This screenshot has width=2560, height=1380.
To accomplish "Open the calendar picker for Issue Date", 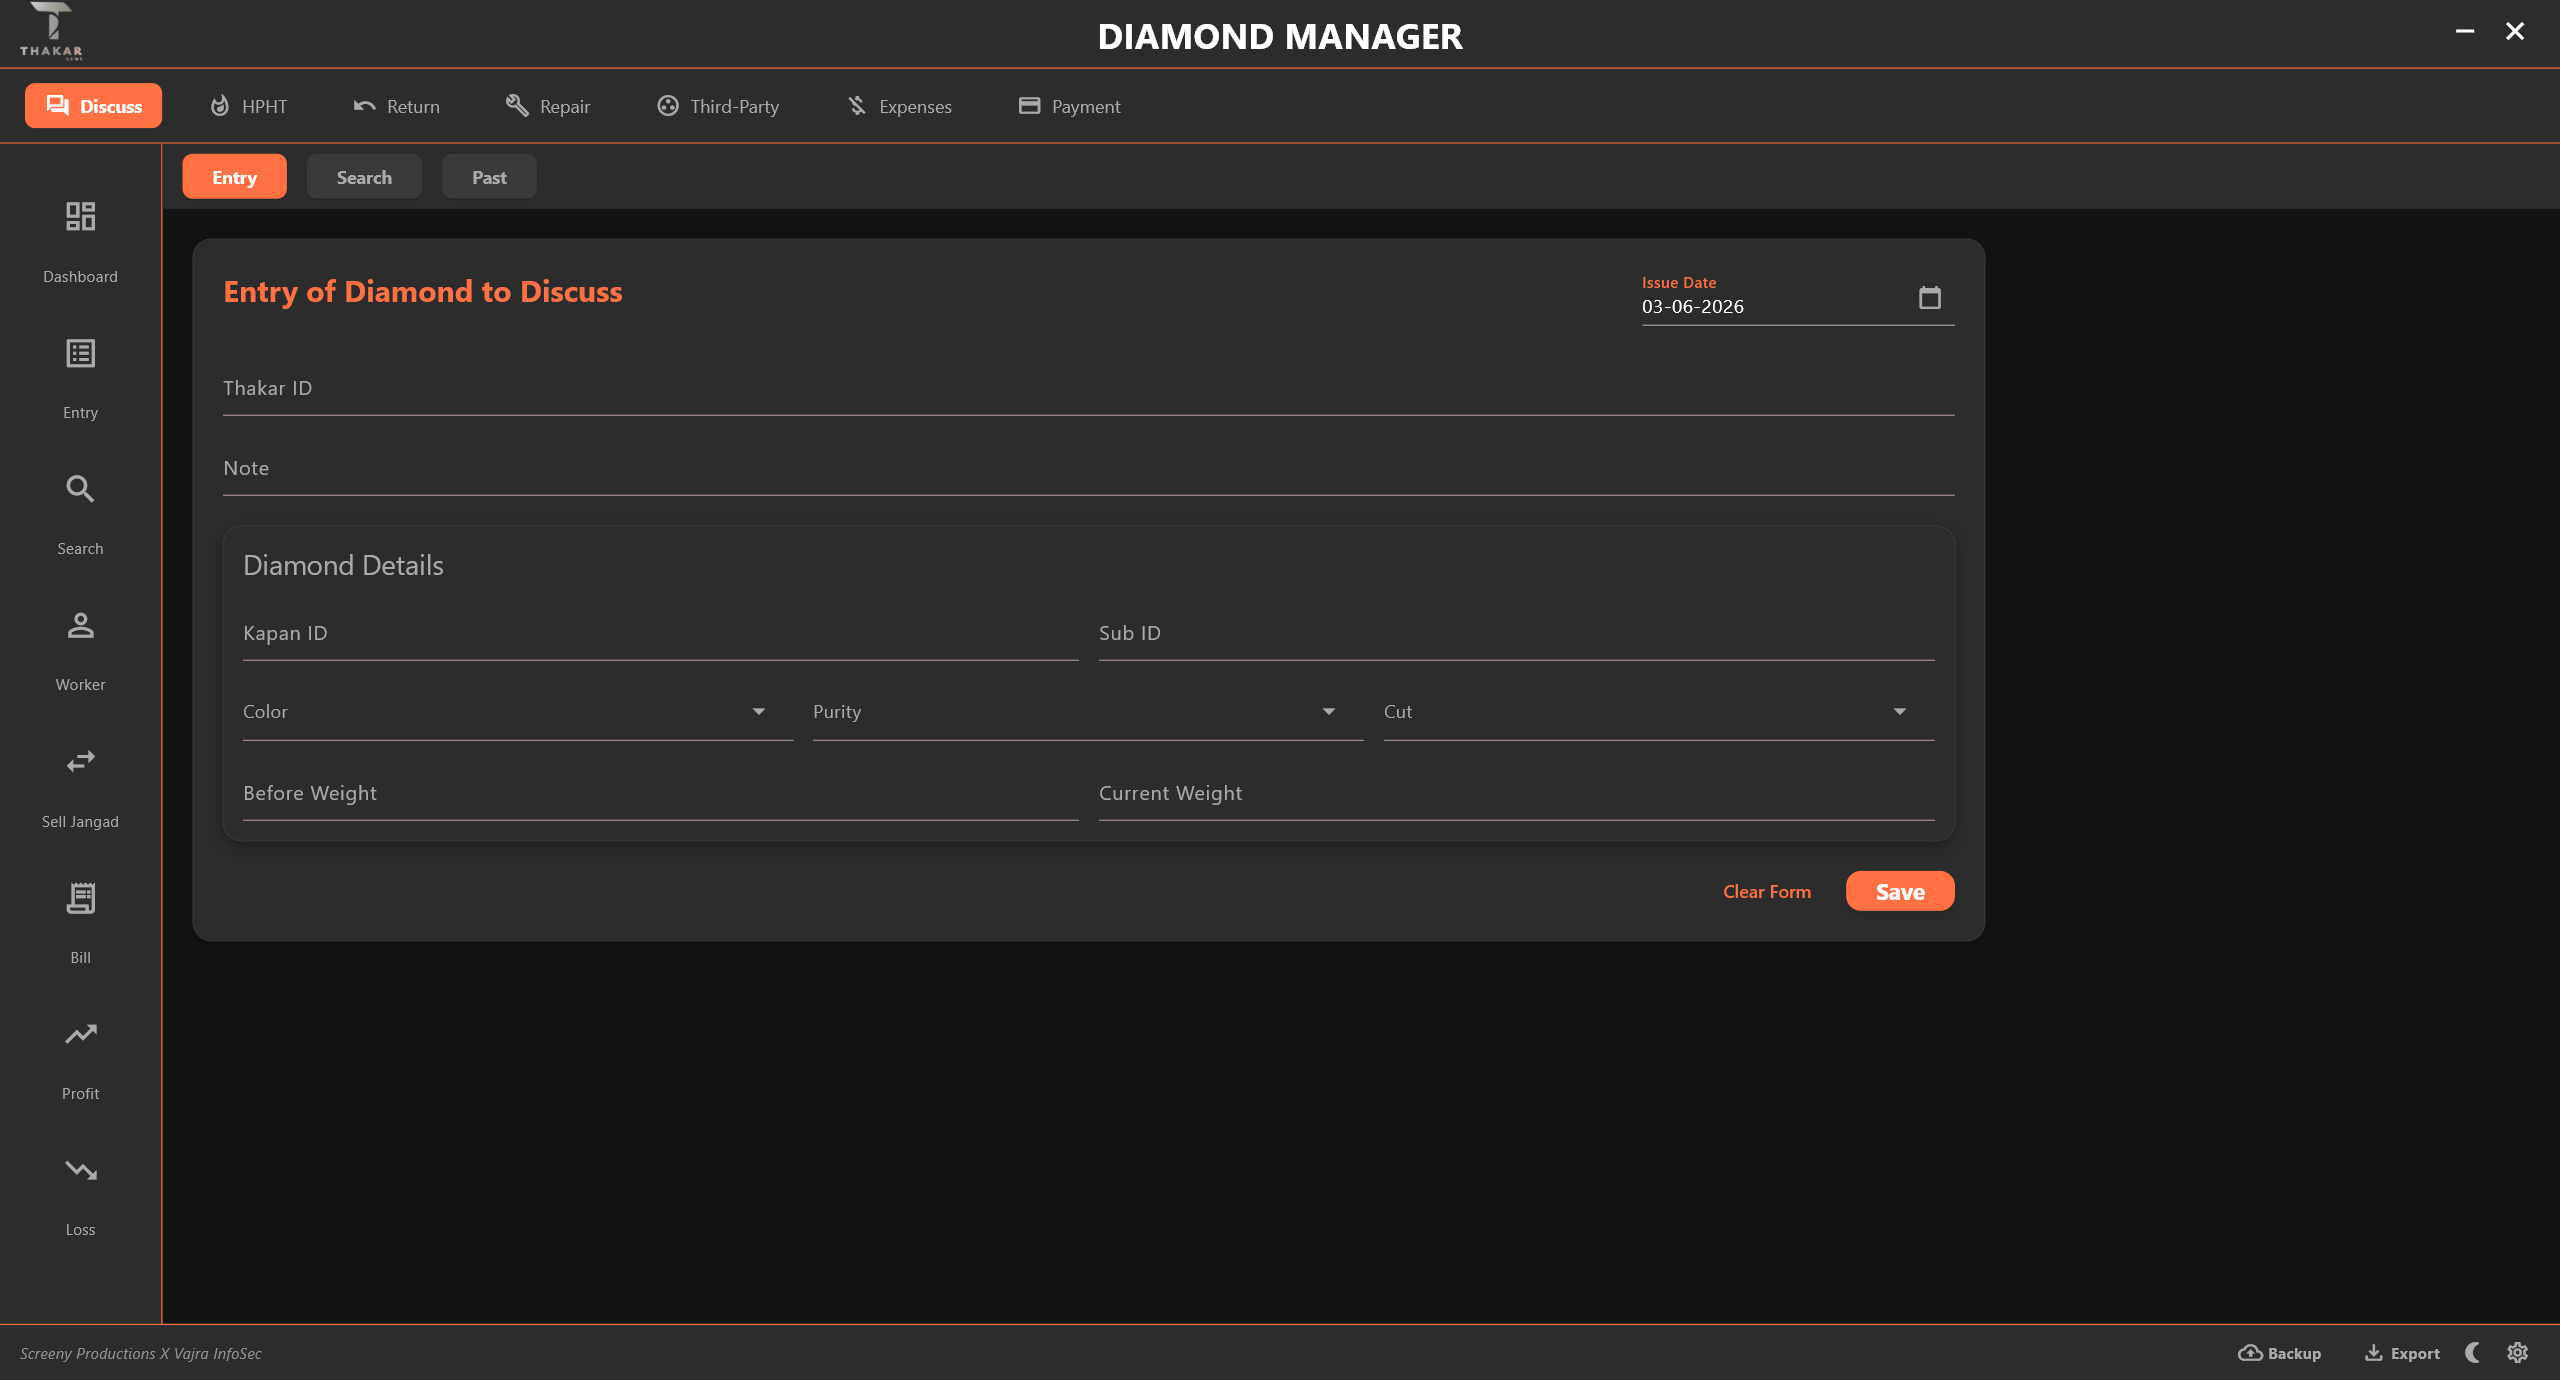I will pos(1930,297).
